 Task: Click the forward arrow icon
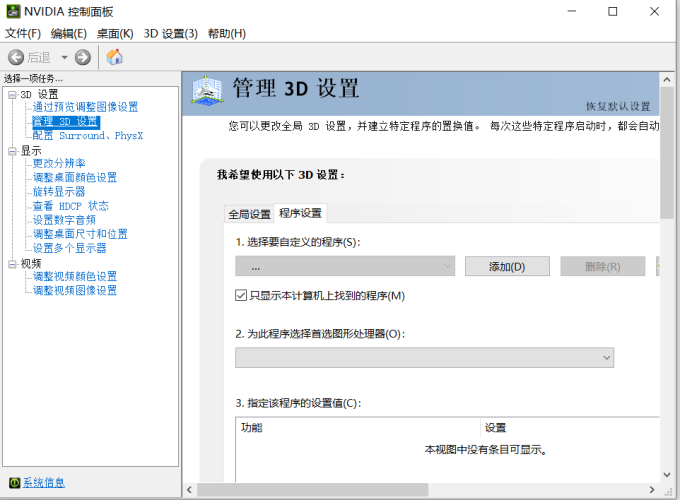point(82,57)
